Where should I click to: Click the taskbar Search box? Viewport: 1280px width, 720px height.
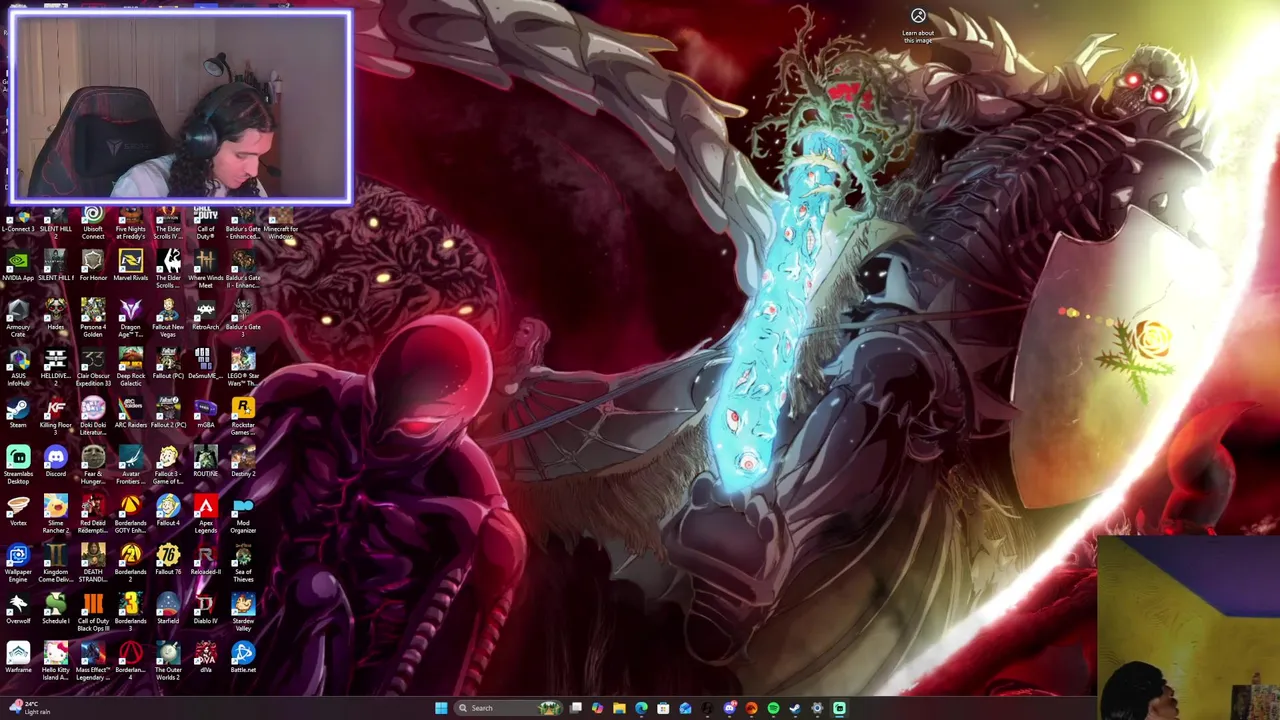pos(508,708)
